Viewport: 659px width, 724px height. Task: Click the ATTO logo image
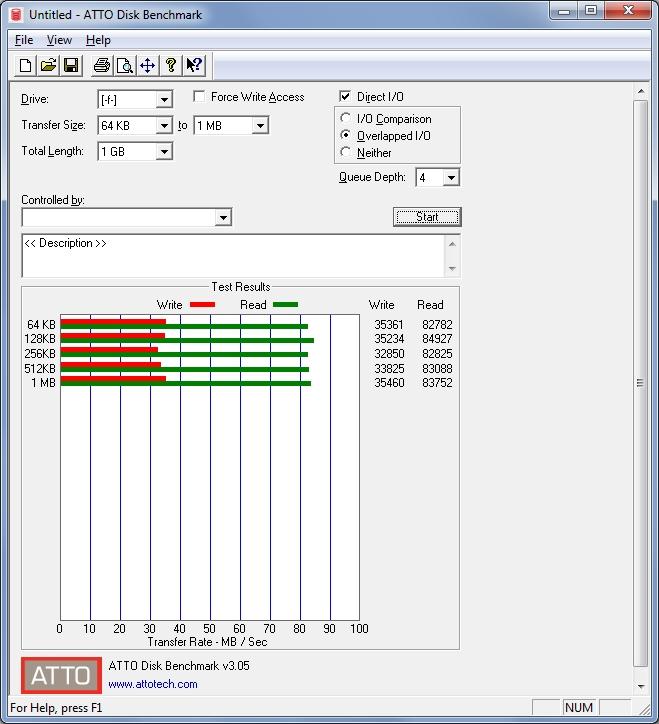click(x=61, y=675)
